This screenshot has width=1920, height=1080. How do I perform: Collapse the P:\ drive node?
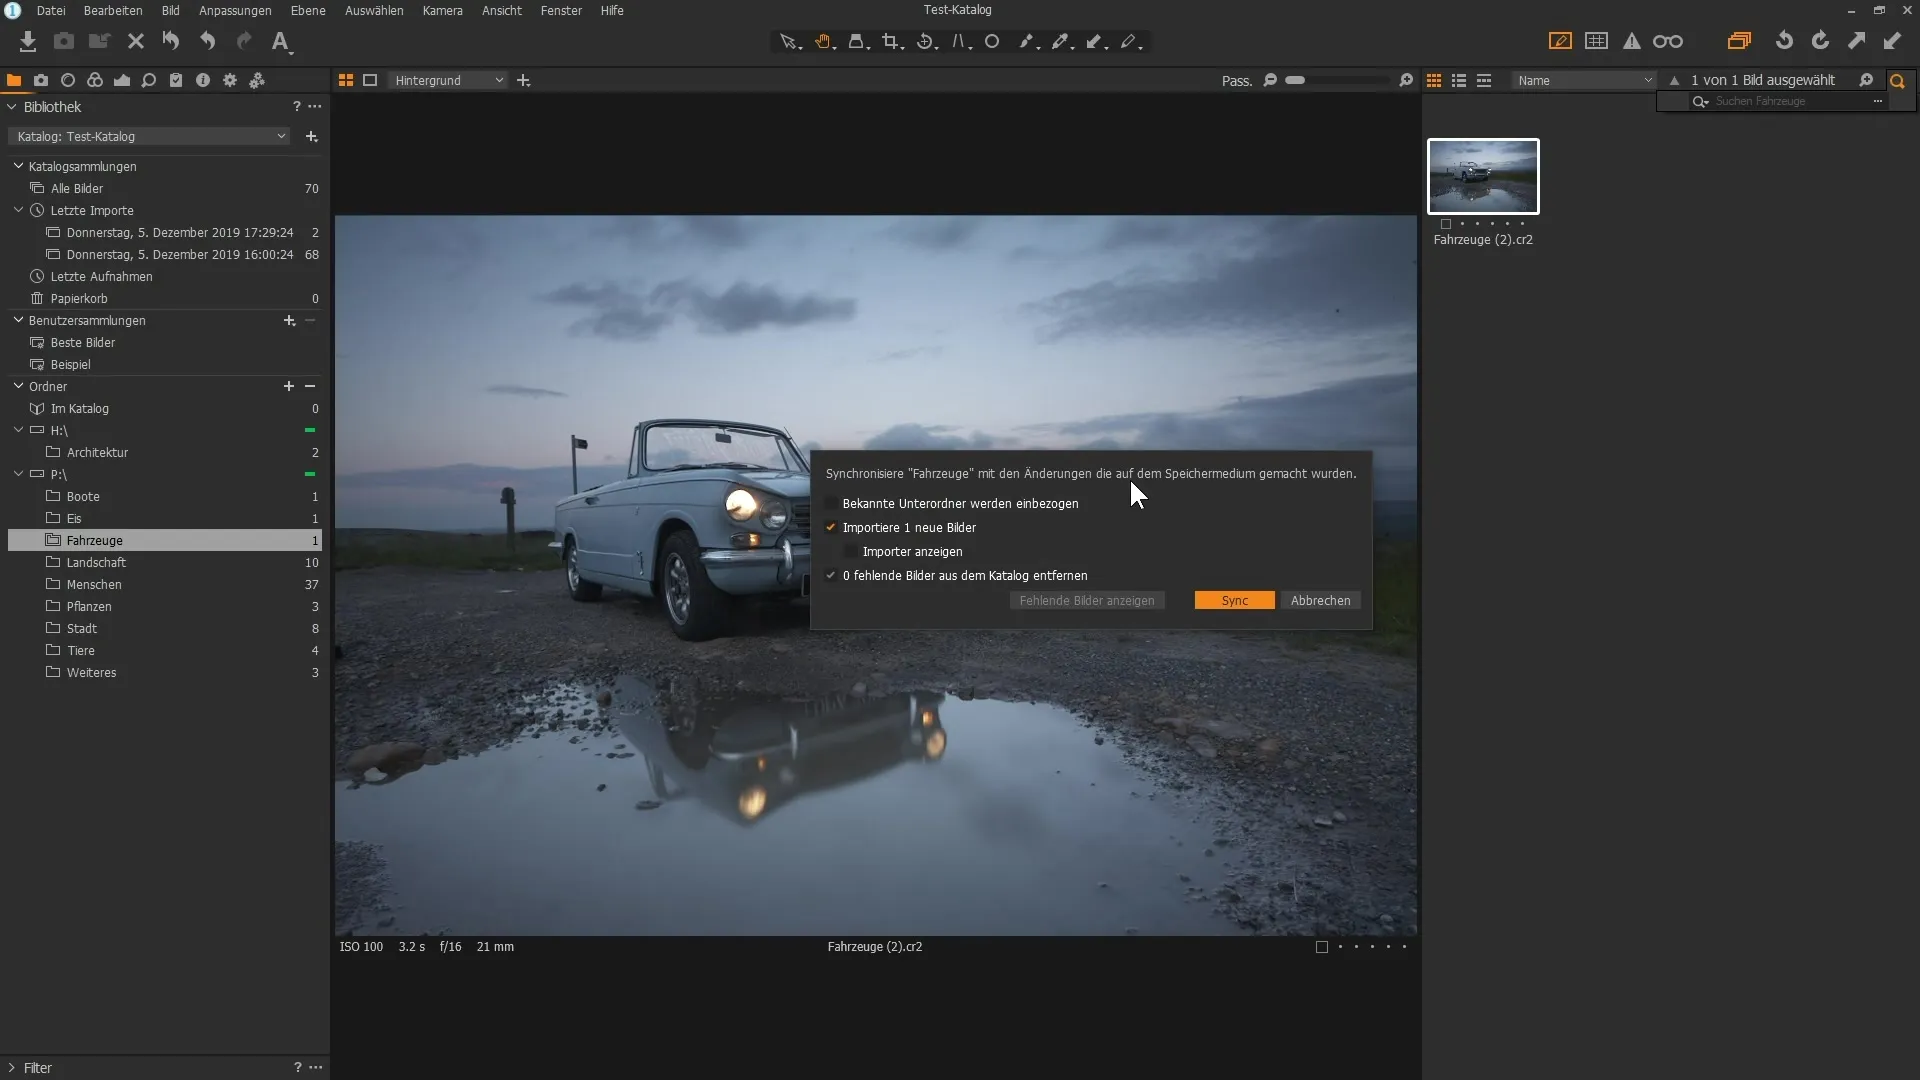(18, 474)
